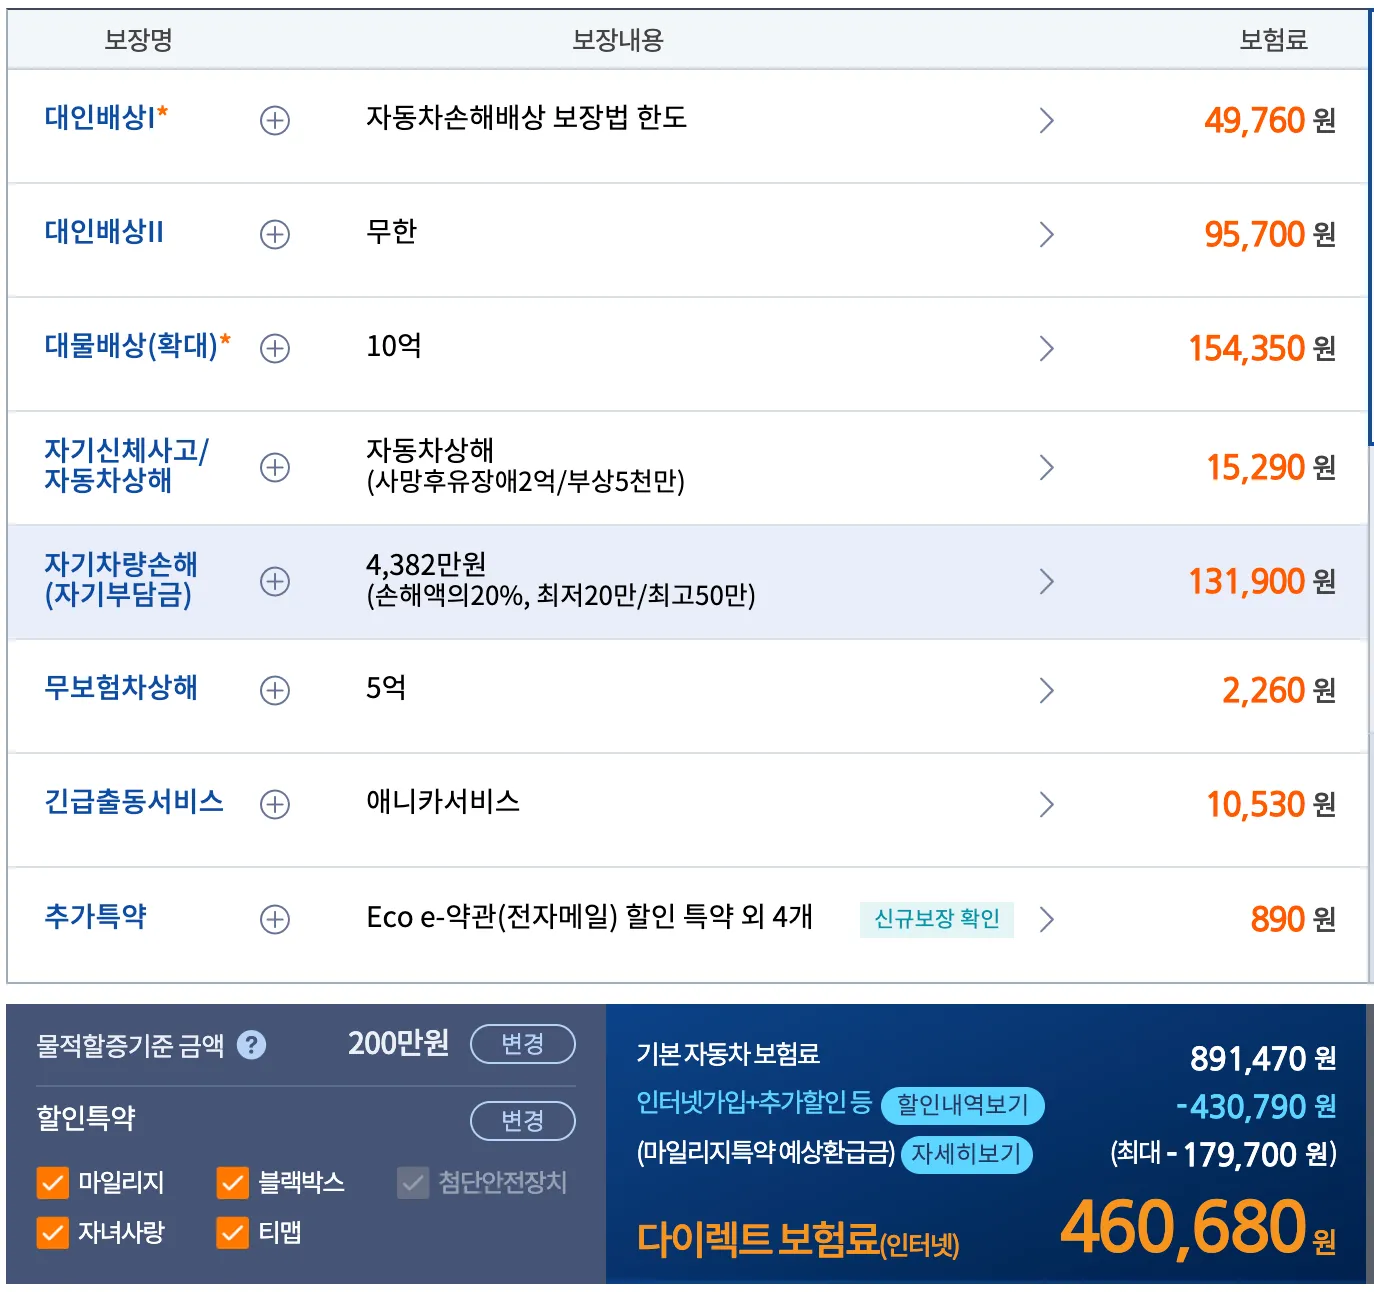Click the plus icon beside 대인배상II
The image size is (1374, 1292).
pos(274,235)
